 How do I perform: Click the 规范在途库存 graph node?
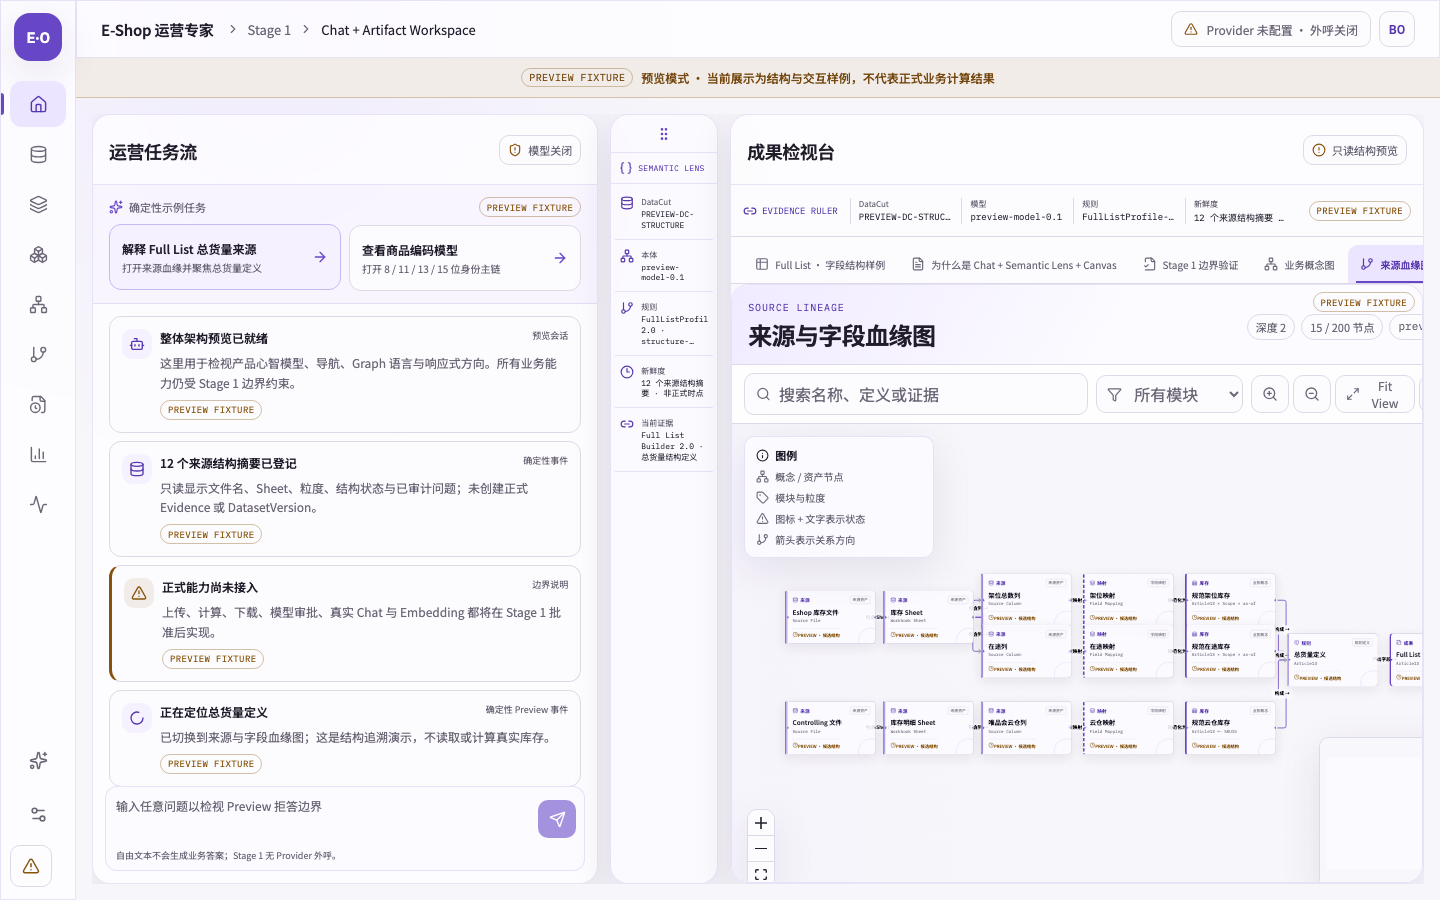pos(1230,651)
